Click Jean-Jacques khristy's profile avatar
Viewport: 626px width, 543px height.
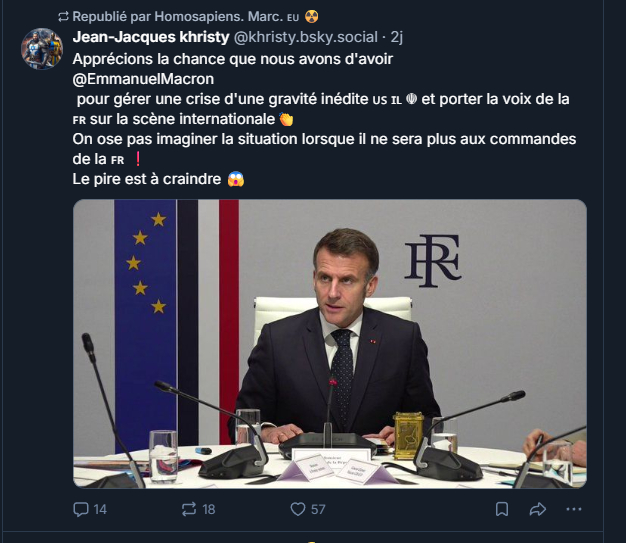click(41, 49)
